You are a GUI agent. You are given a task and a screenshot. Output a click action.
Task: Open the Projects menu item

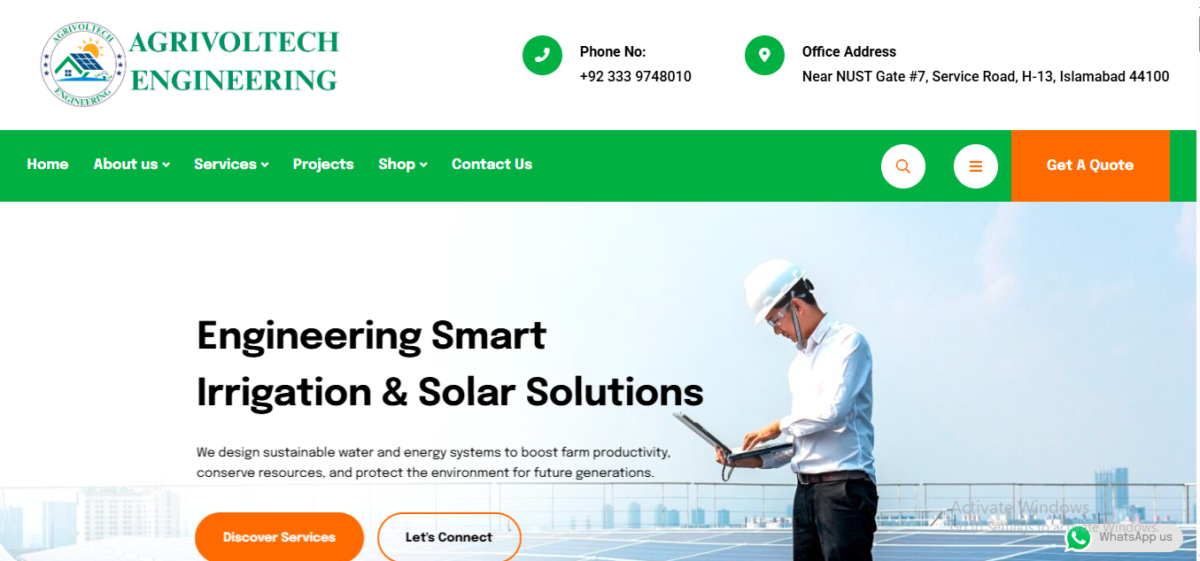click(x=323, y=164)
